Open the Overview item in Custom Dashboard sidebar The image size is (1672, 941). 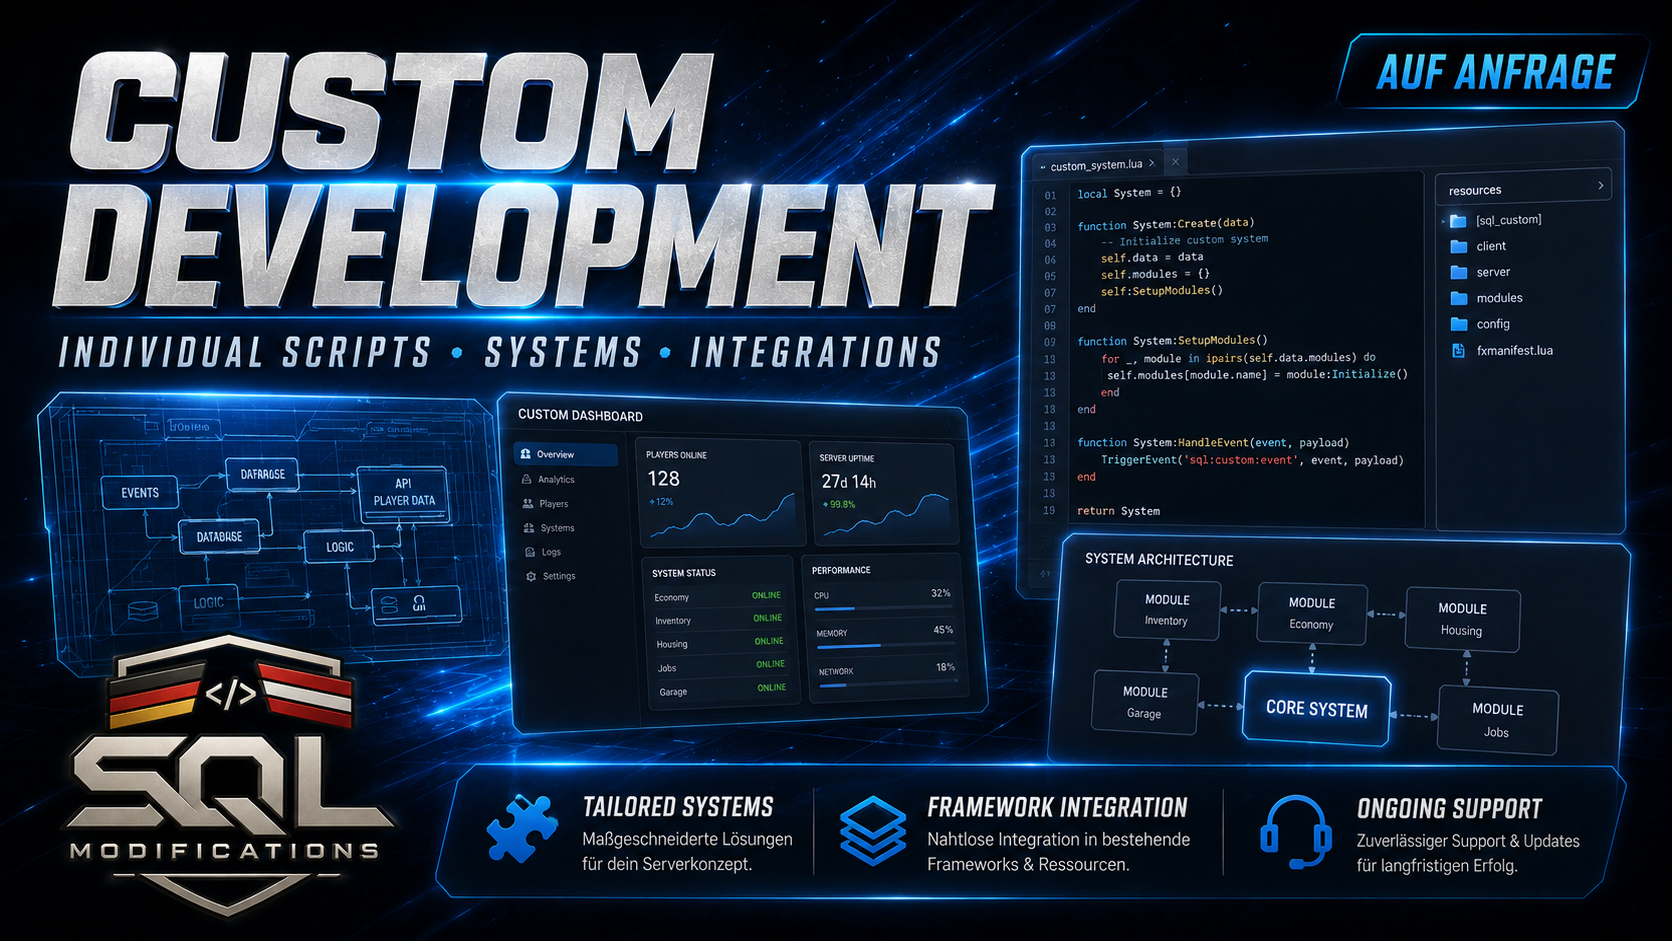point(566,454)
